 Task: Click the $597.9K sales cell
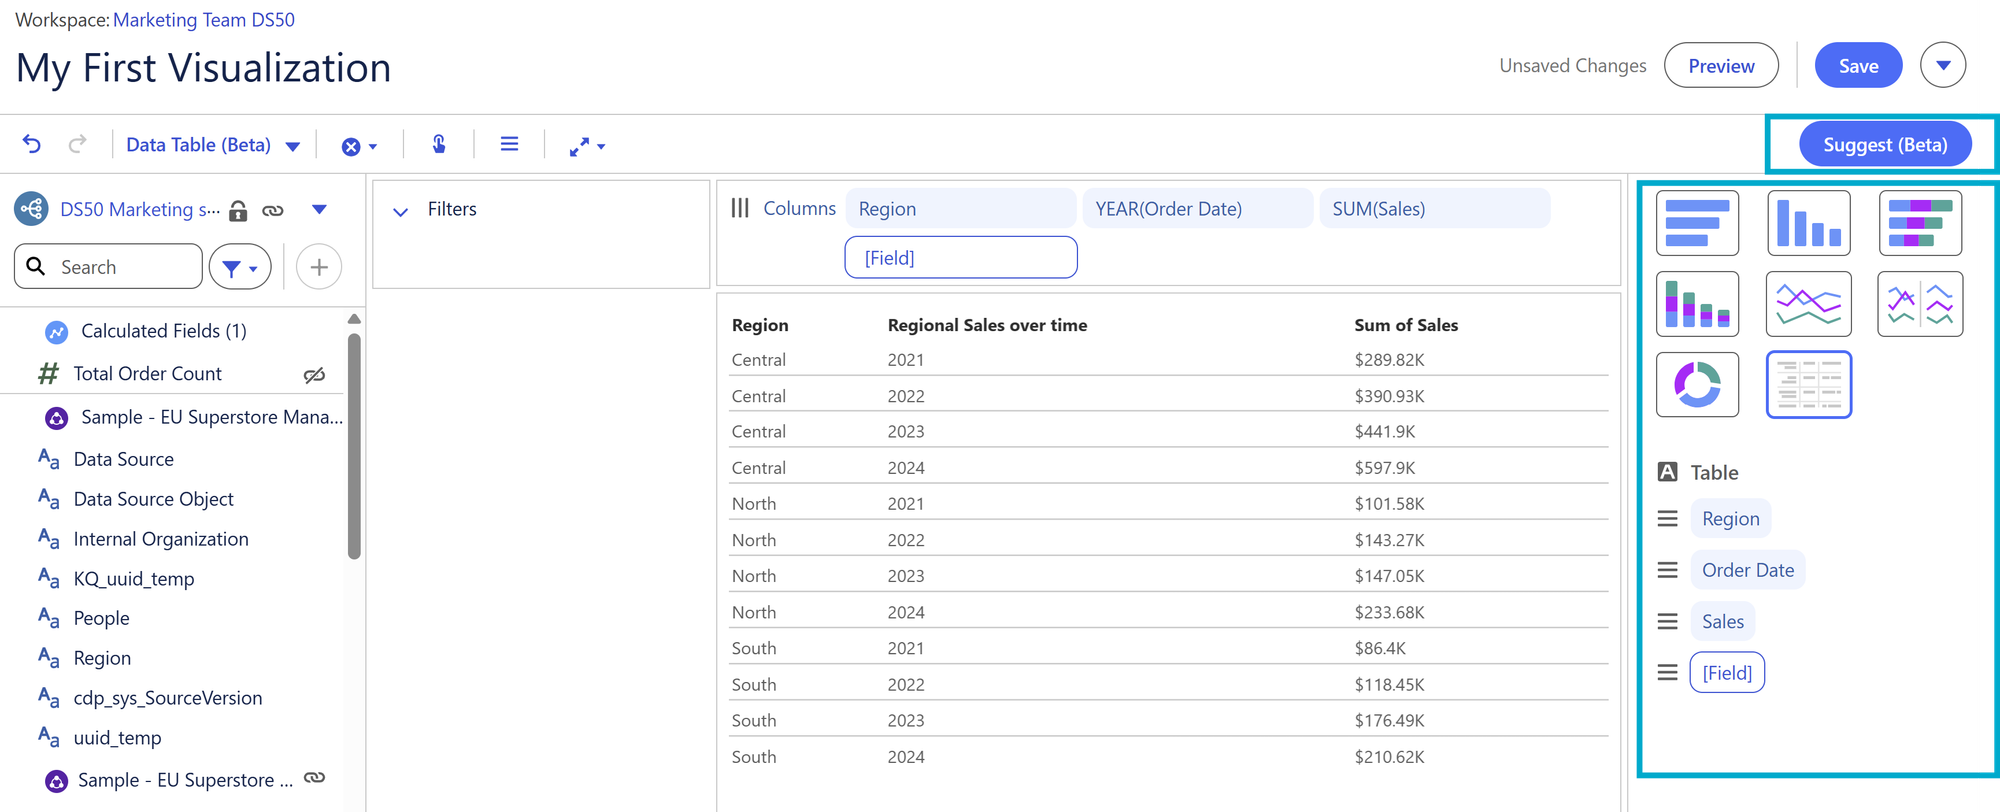(1385, 468)
